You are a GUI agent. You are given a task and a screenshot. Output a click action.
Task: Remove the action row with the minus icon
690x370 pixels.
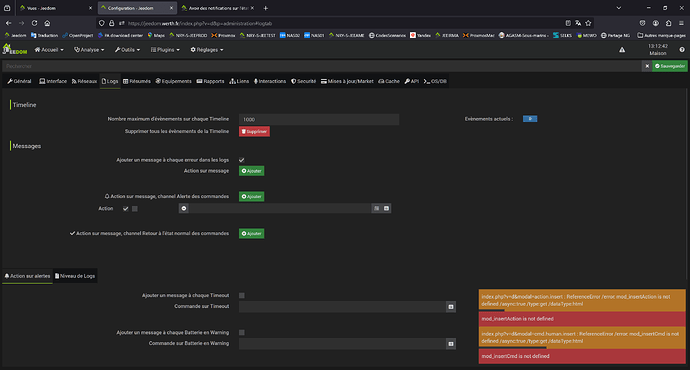(x=184, y=209)
